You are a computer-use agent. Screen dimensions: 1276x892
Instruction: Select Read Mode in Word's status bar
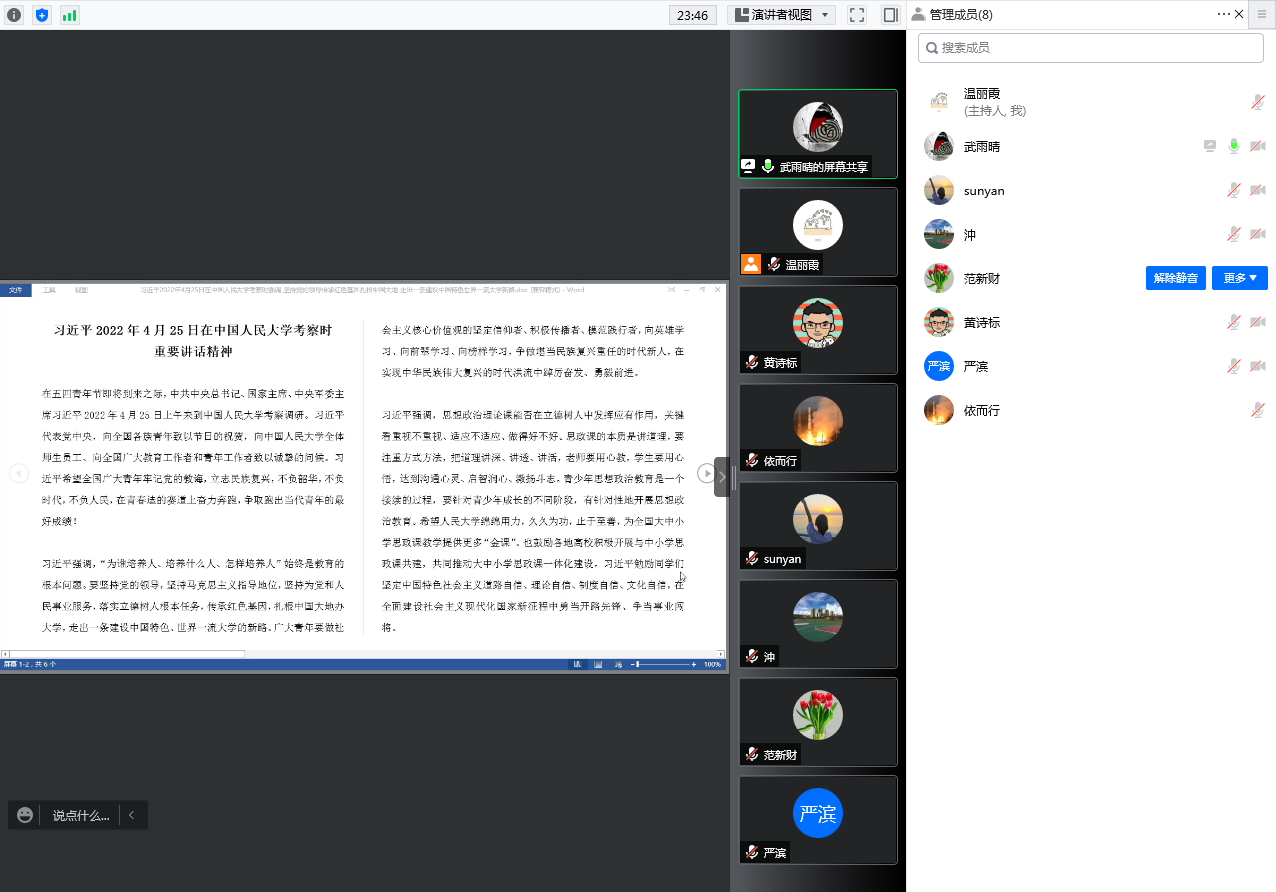[578, 663]
